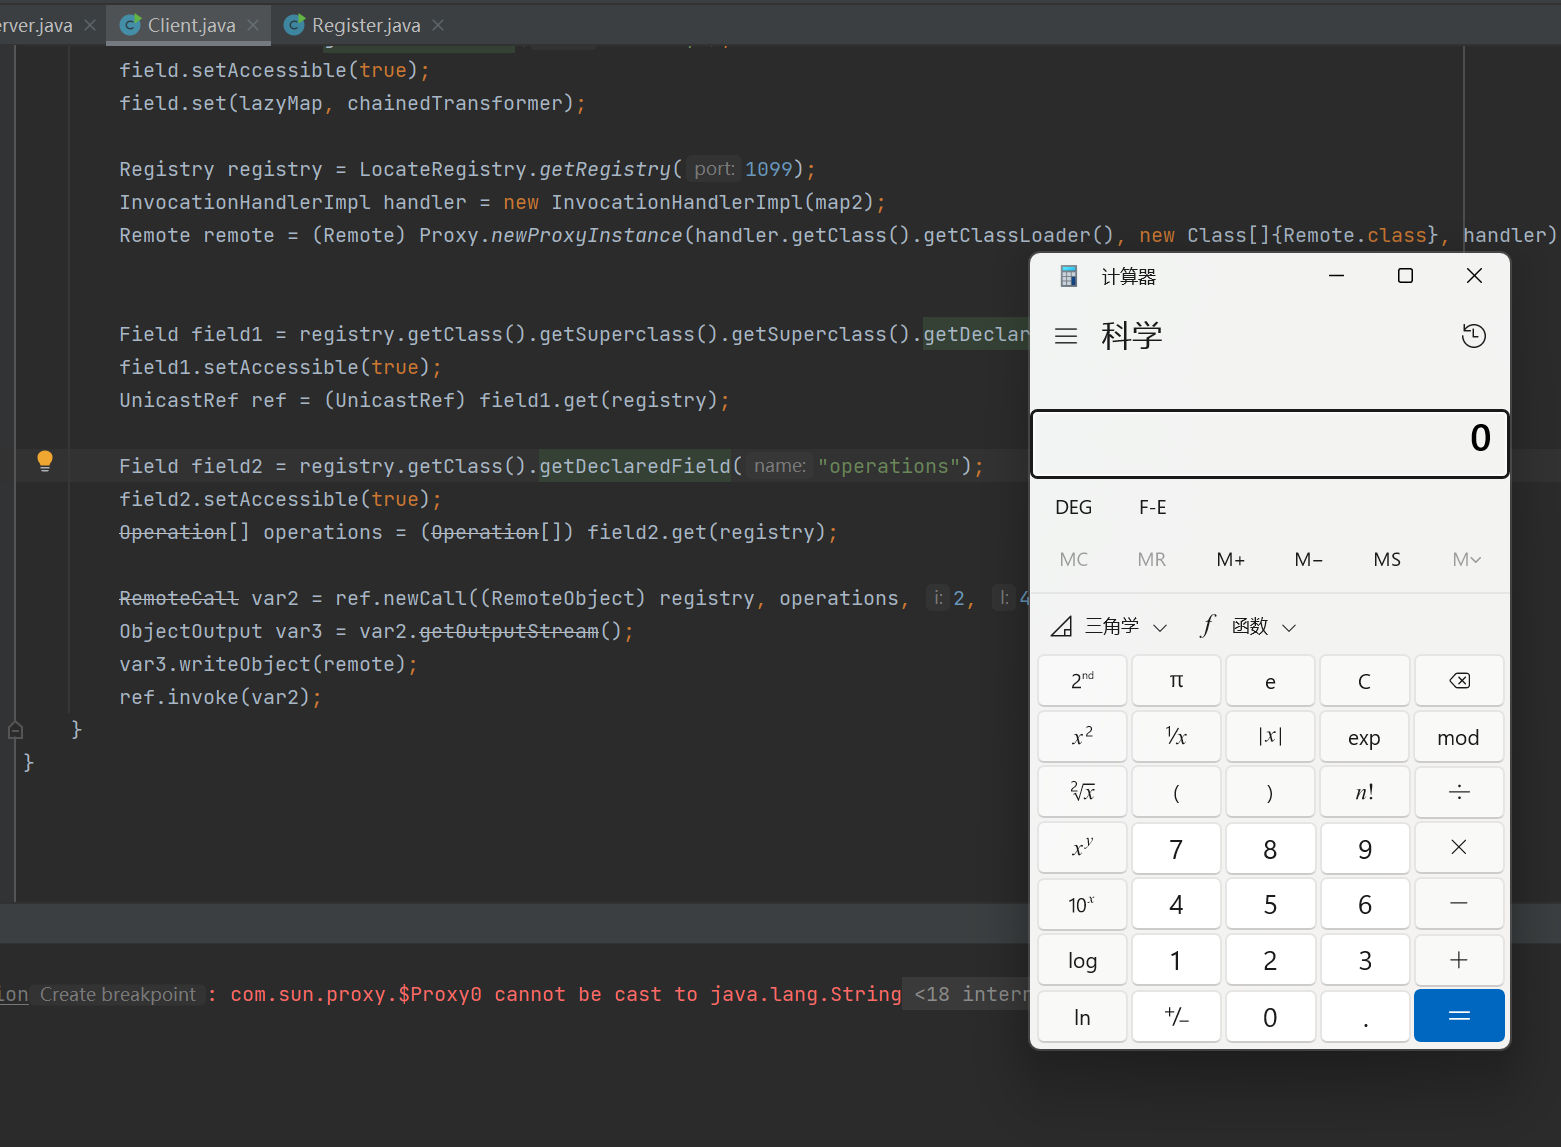Expand the <18 internal lines fold in console
This screenshot has height=1147, width=1561.
[x=968, y=994]
